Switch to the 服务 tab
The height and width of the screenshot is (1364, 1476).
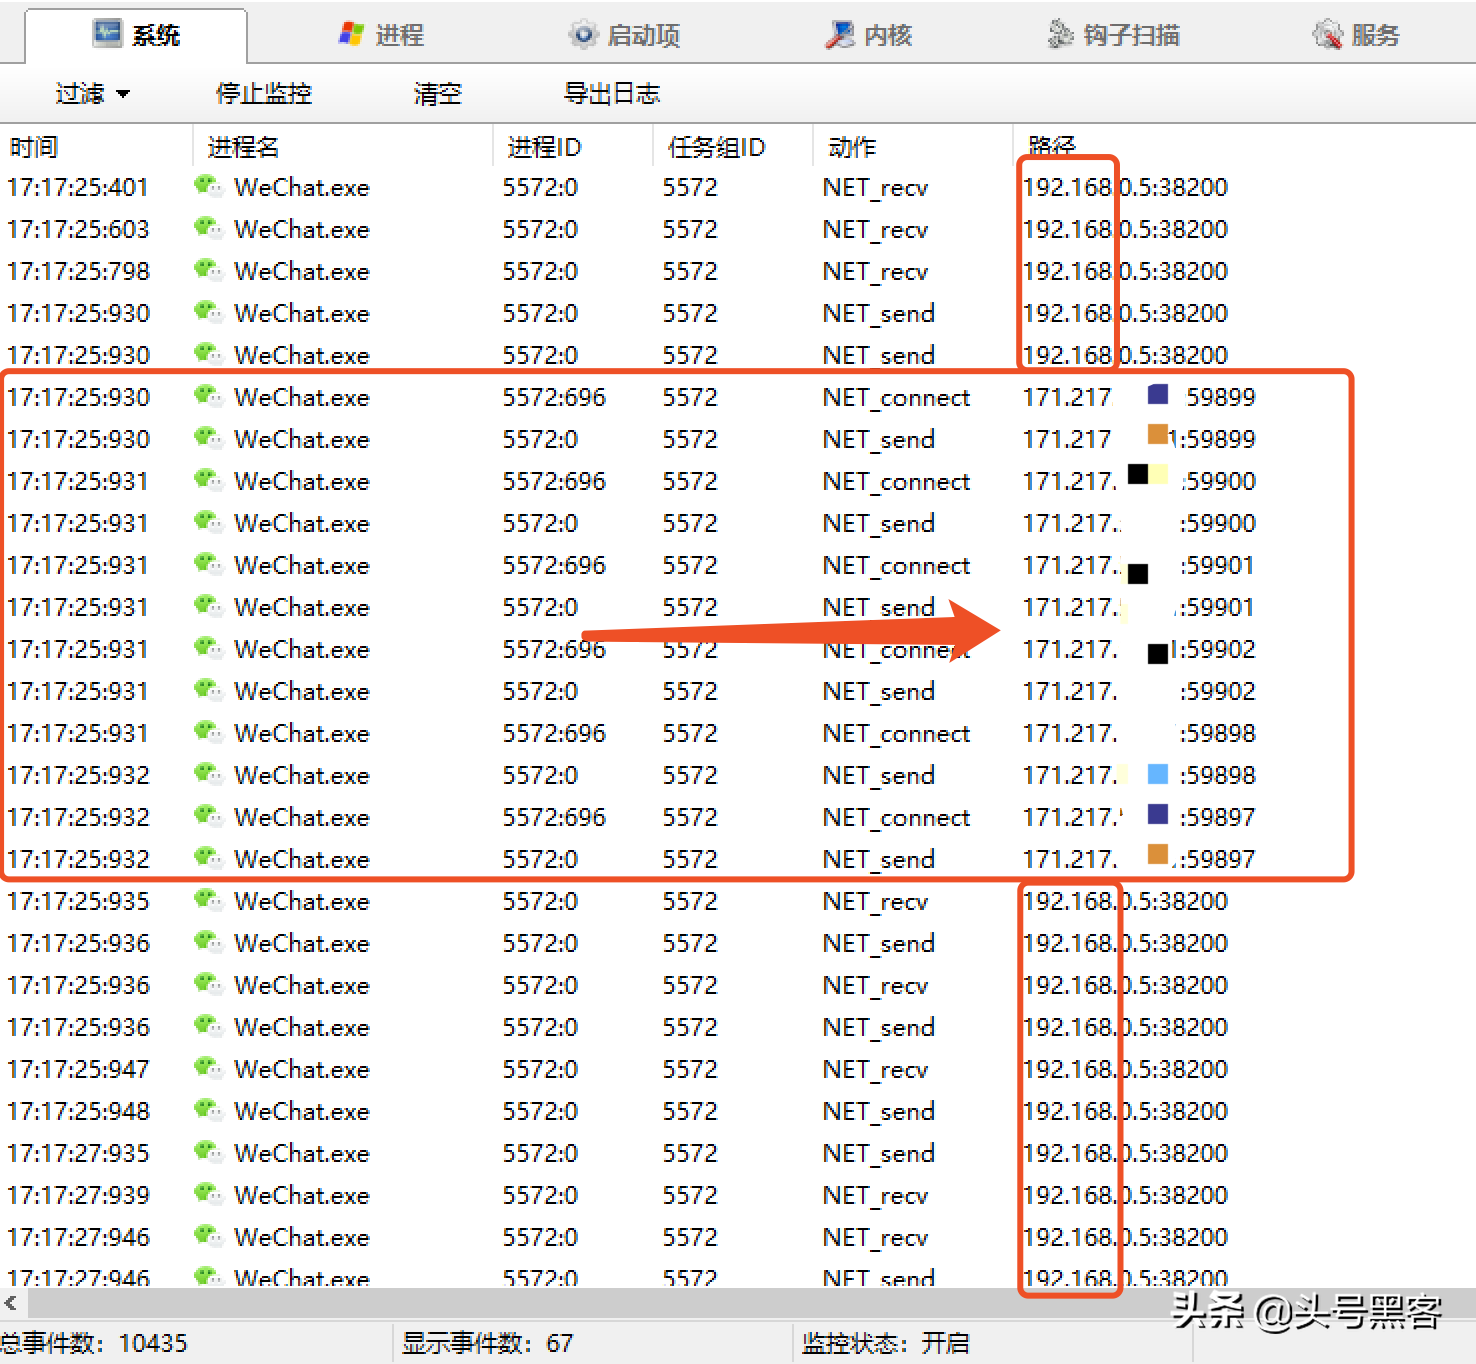[x=1356, y=36]
